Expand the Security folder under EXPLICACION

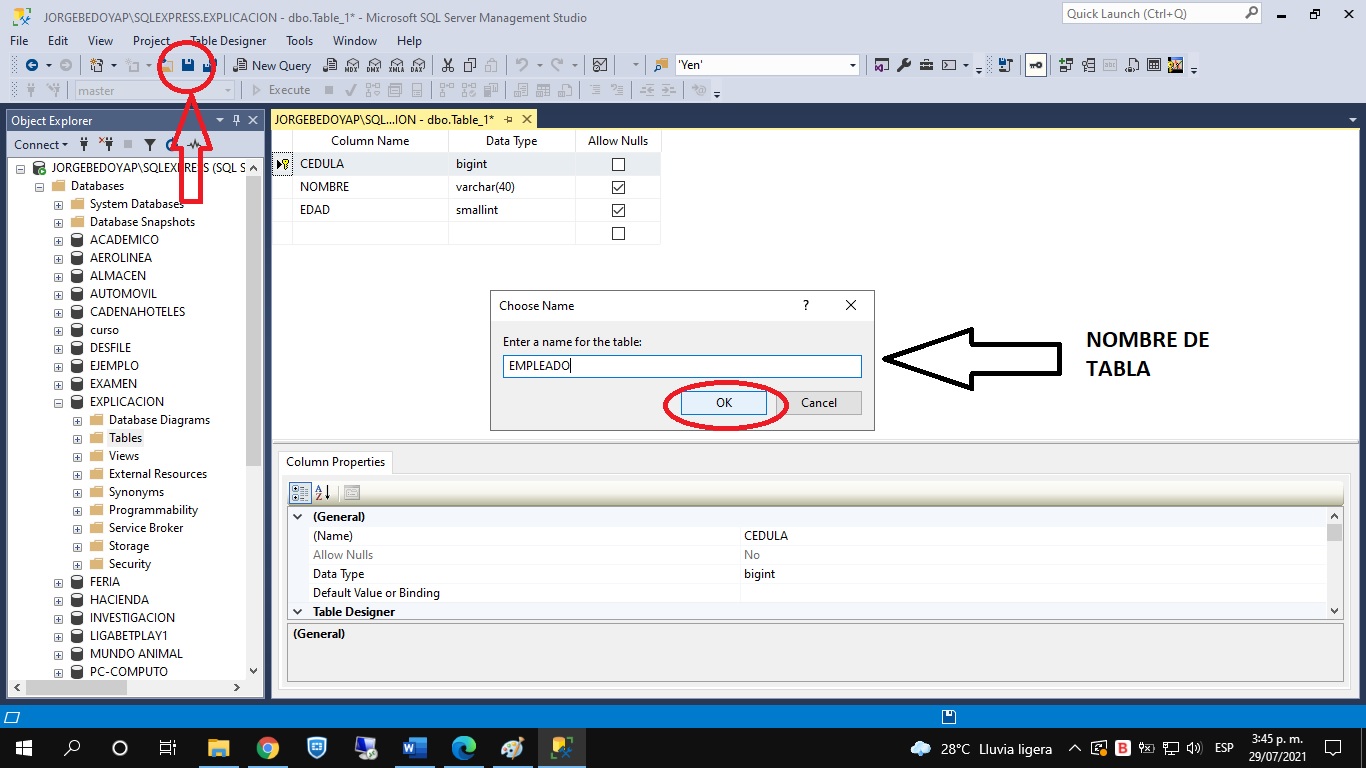point(78,564)
